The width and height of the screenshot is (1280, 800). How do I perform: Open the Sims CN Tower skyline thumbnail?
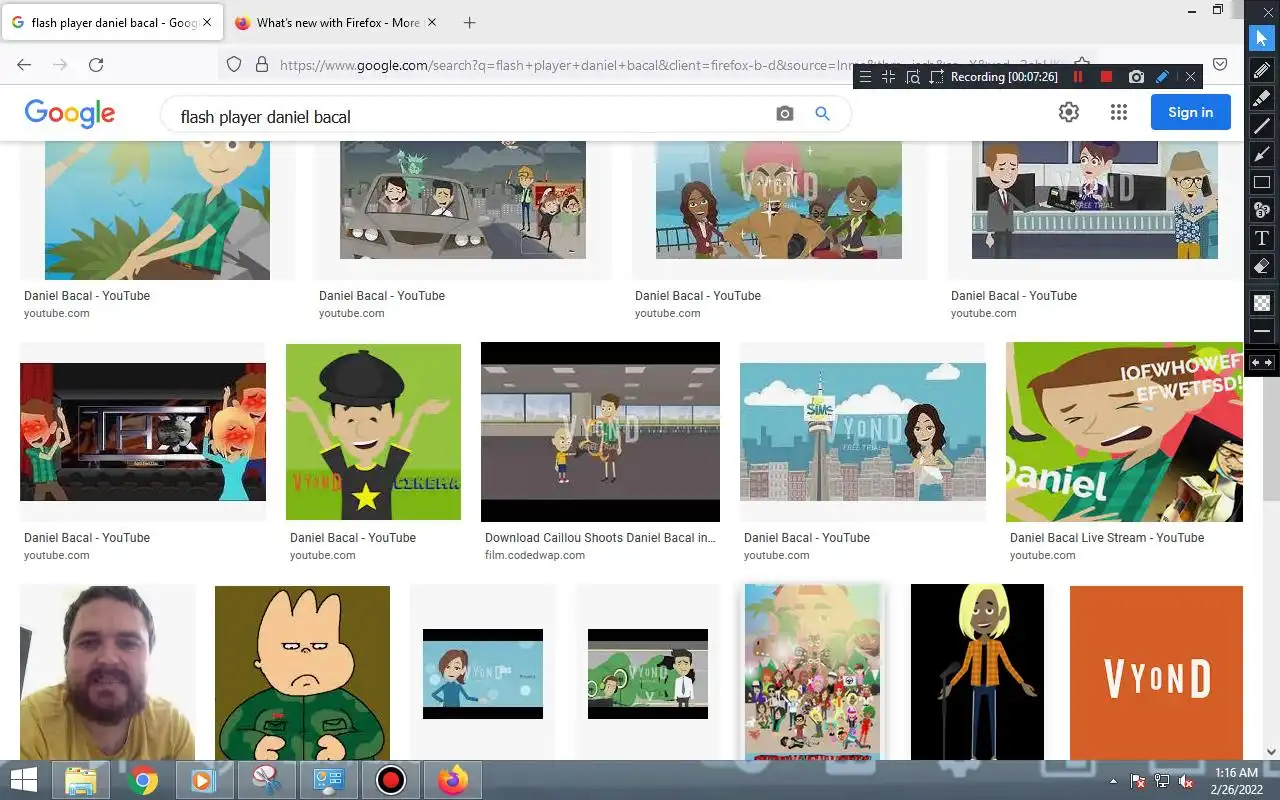coord(863,431)
